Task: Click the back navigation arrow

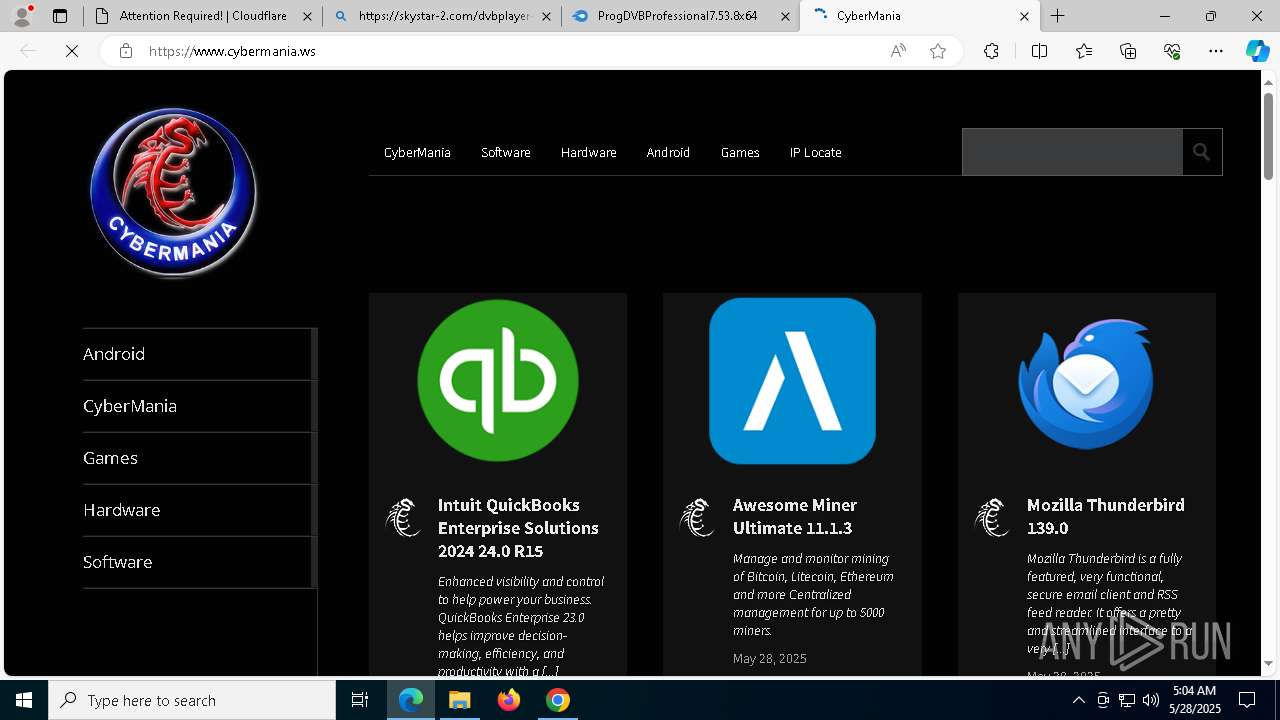Action: [x=28, y=51]
